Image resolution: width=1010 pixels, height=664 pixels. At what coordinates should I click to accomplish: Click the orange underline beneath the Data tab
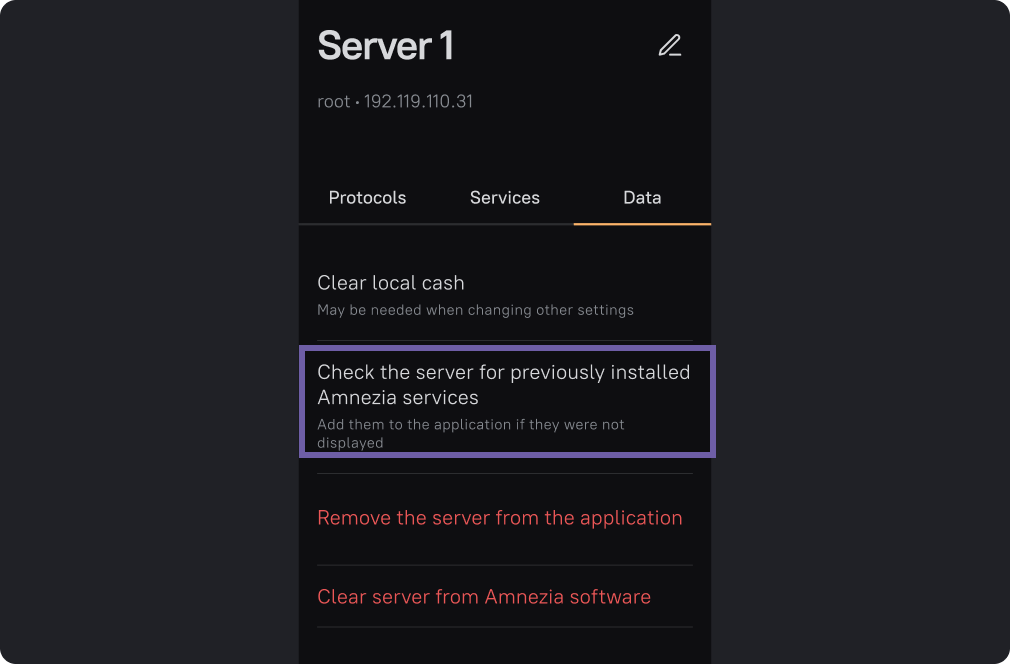click(x=642, y=224)
